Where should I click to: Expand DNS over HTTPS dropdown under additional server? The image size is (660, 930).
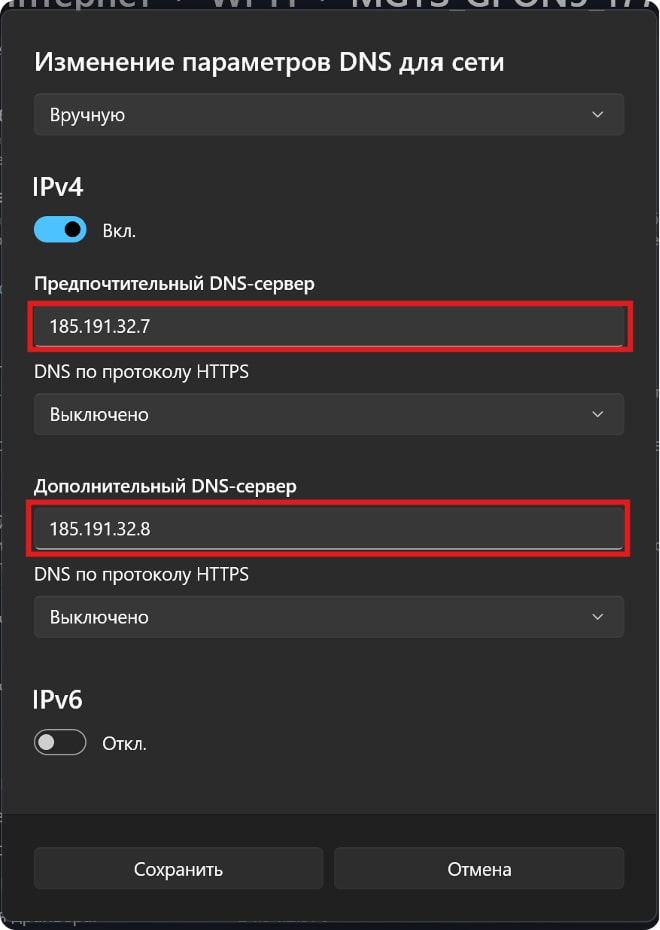[x=328, y=617]
